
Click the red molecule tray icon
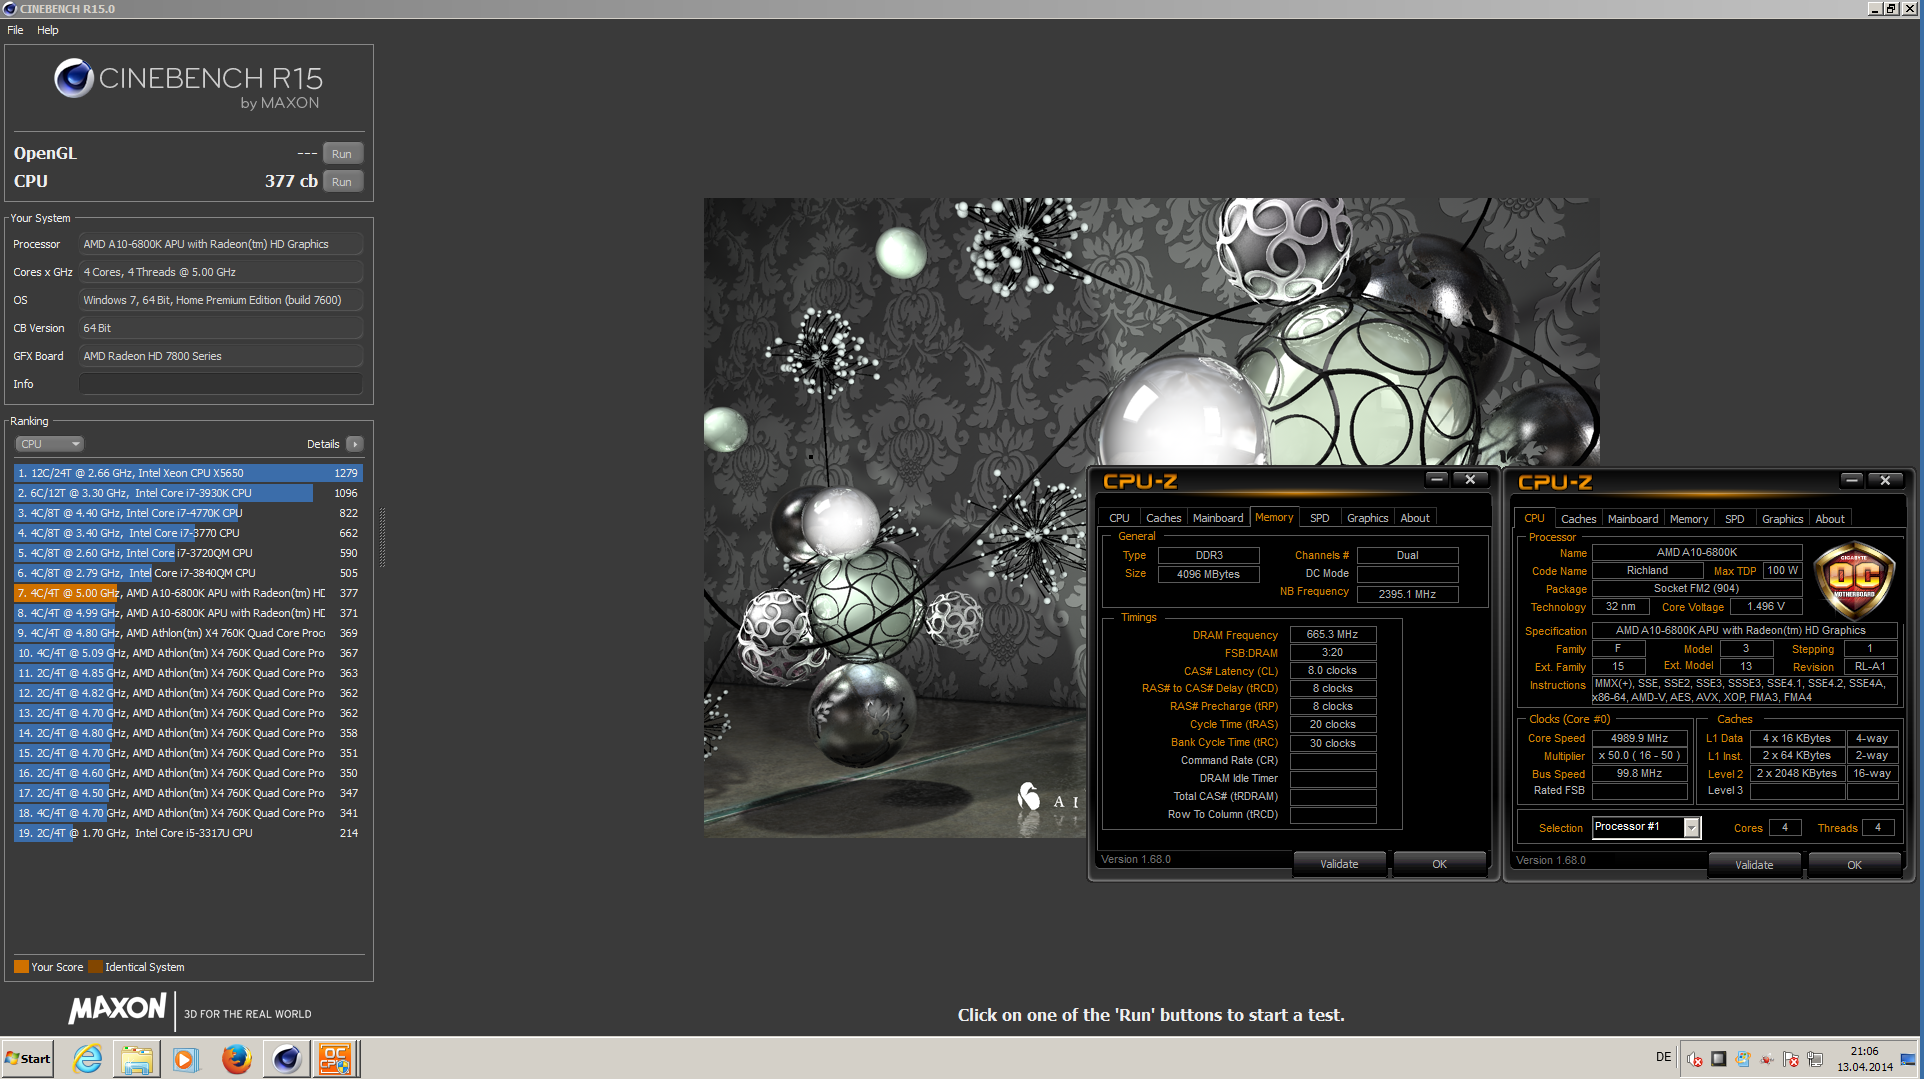coord(1767,1059)
